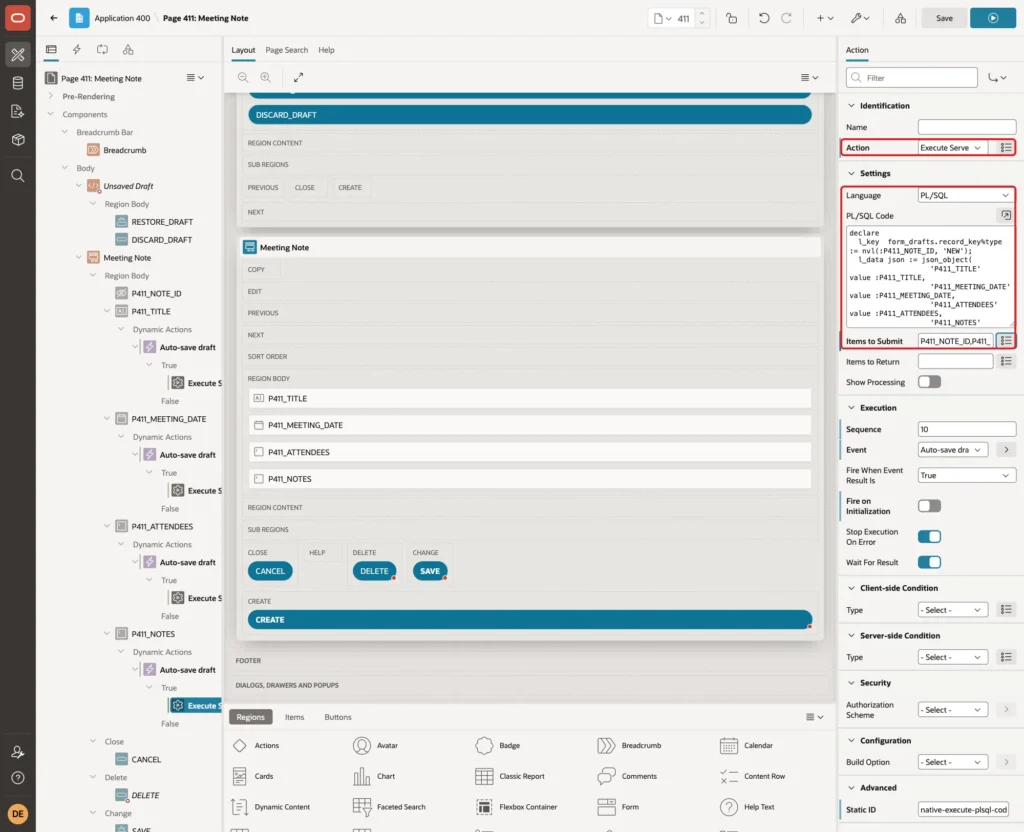Open the help question mark icon
Viewport: 1024px width, 832px height.
click(x=18, y=778)
